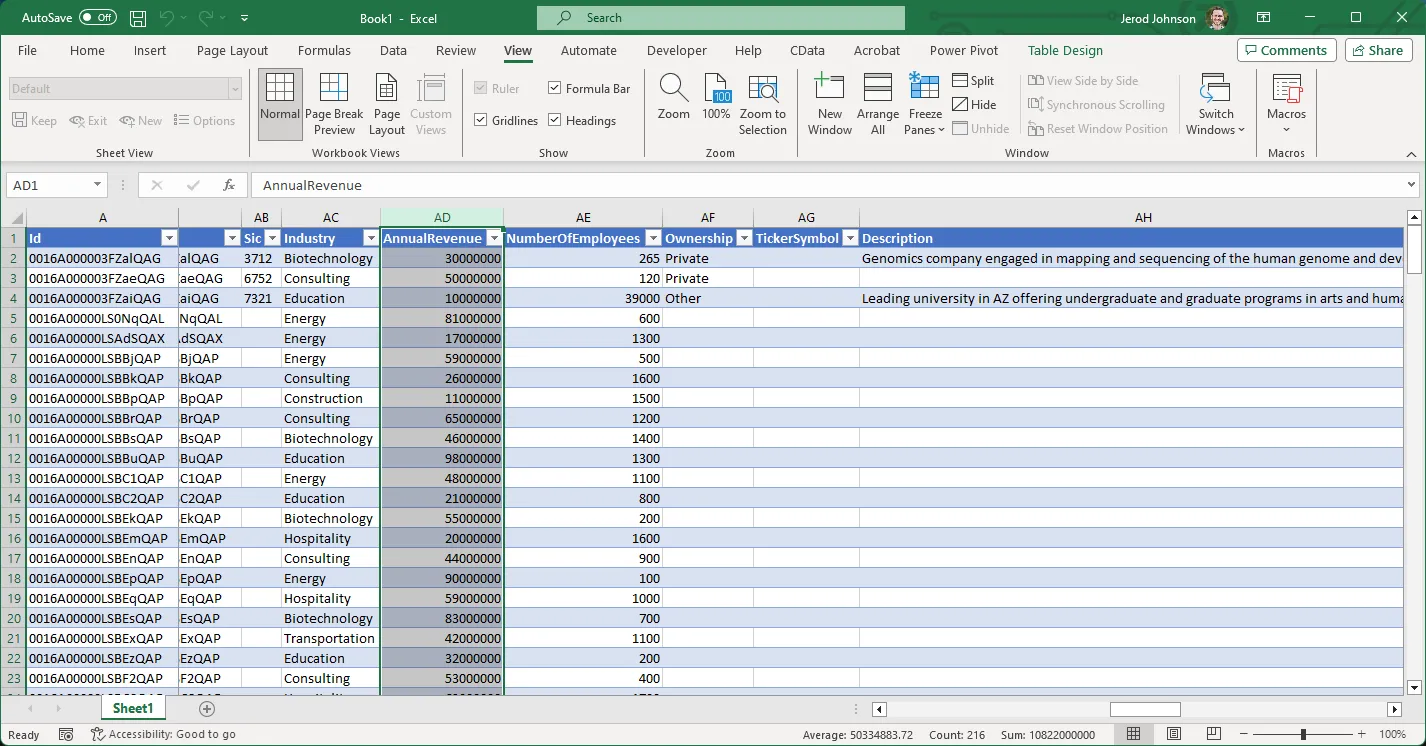
Task: Click the Share button
Action: [x=1378, y=49]
